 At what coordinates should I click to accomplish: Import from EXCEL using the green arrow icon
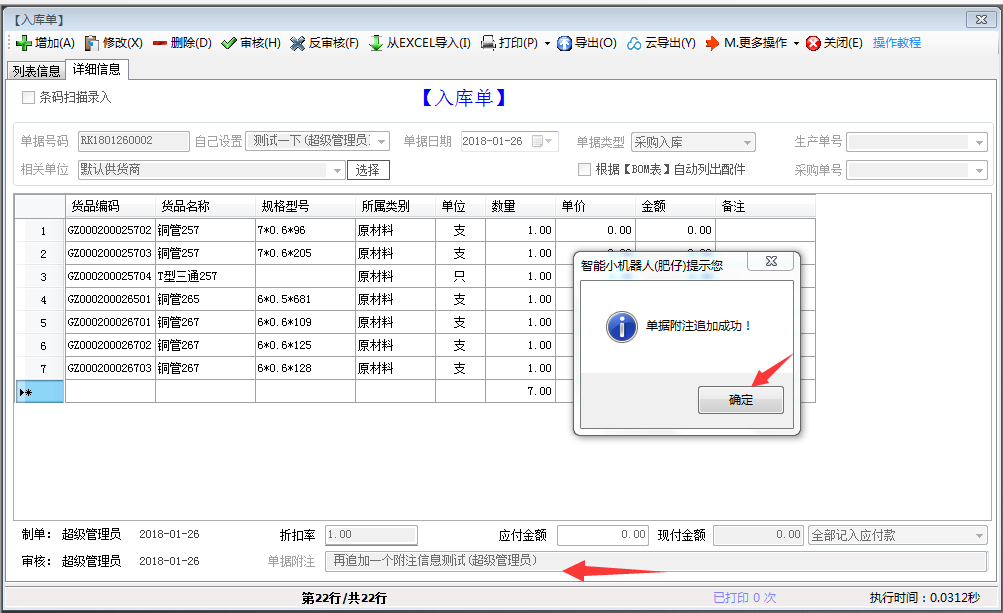pyautogui.click(x=376, y=43)
